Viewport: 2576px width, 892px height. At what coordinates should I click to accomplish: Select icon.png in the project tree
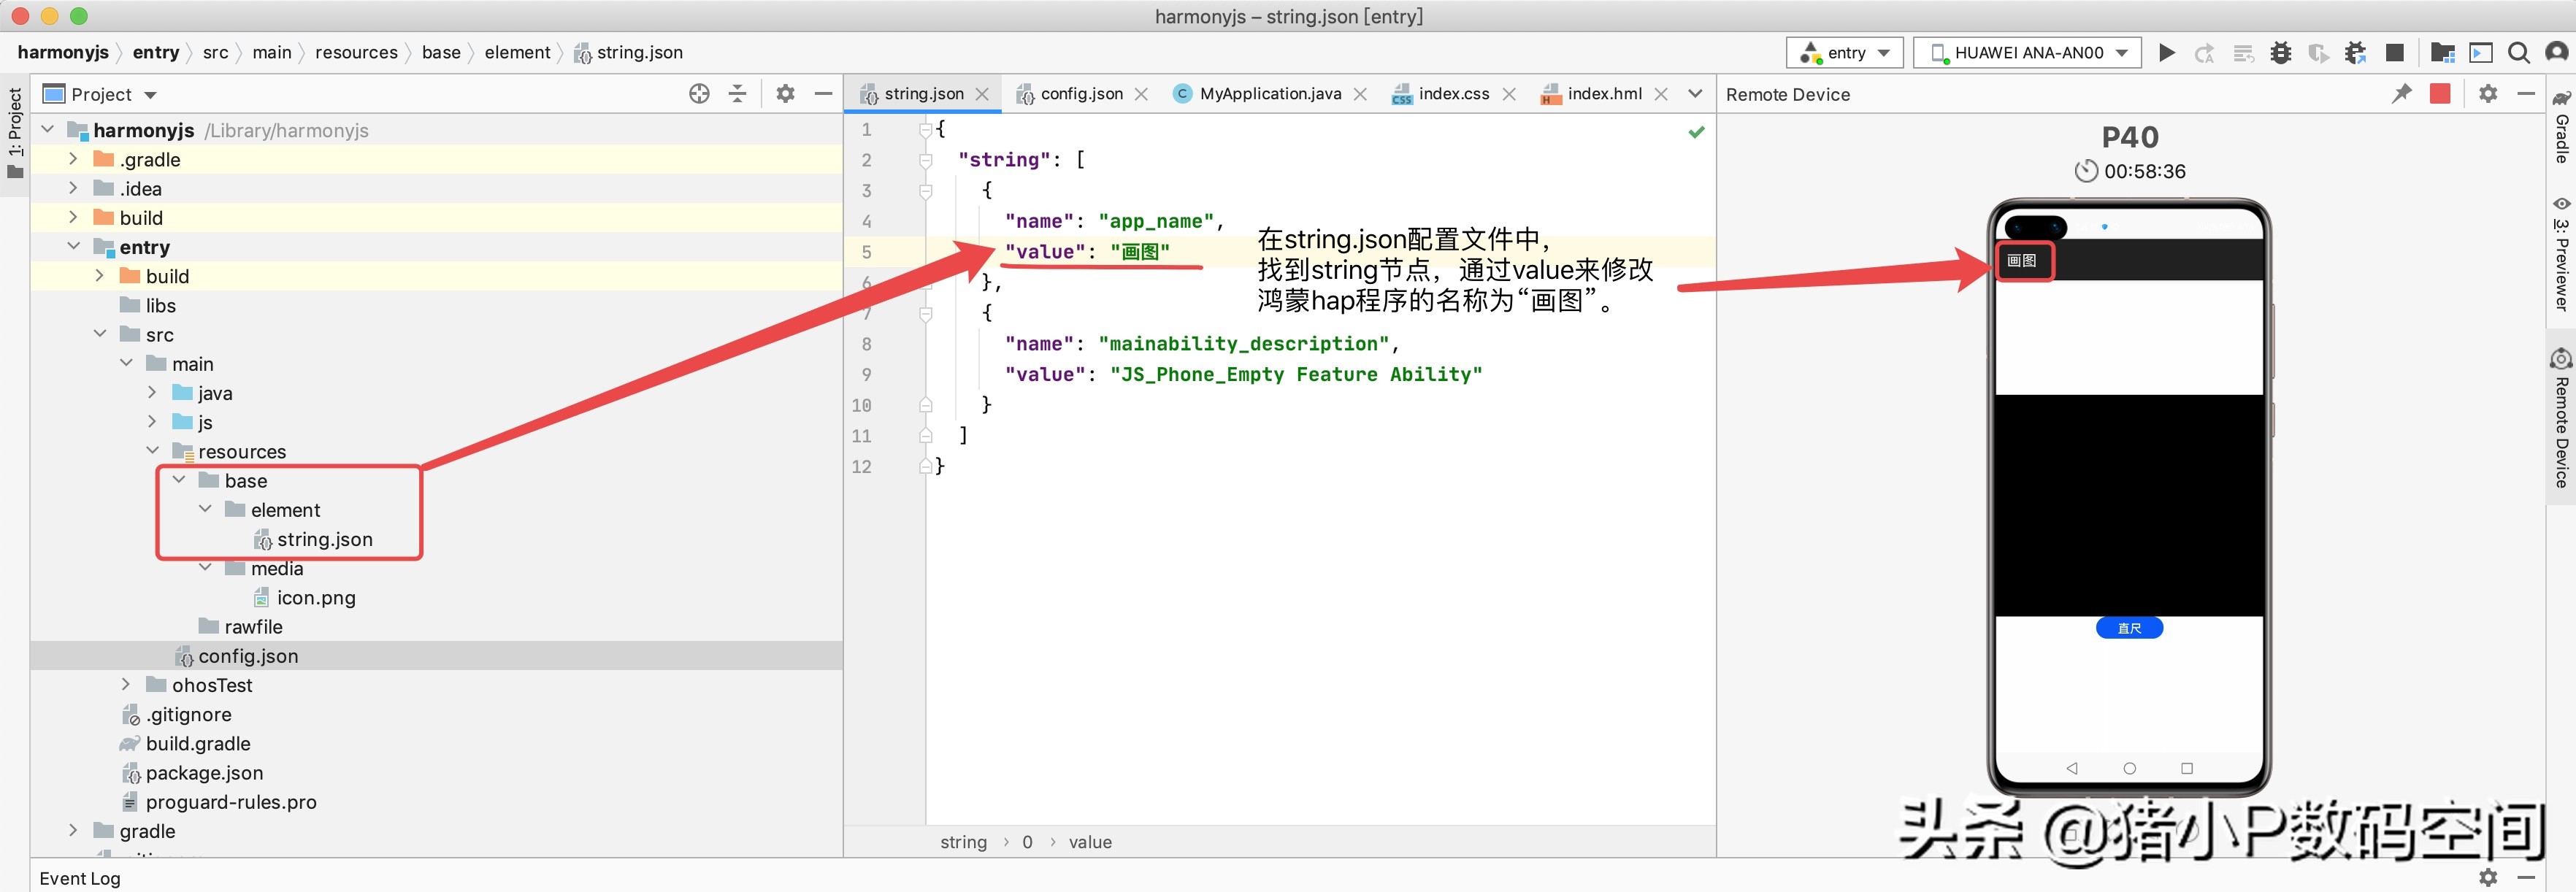pyautogui.click(x=315, y=598)
